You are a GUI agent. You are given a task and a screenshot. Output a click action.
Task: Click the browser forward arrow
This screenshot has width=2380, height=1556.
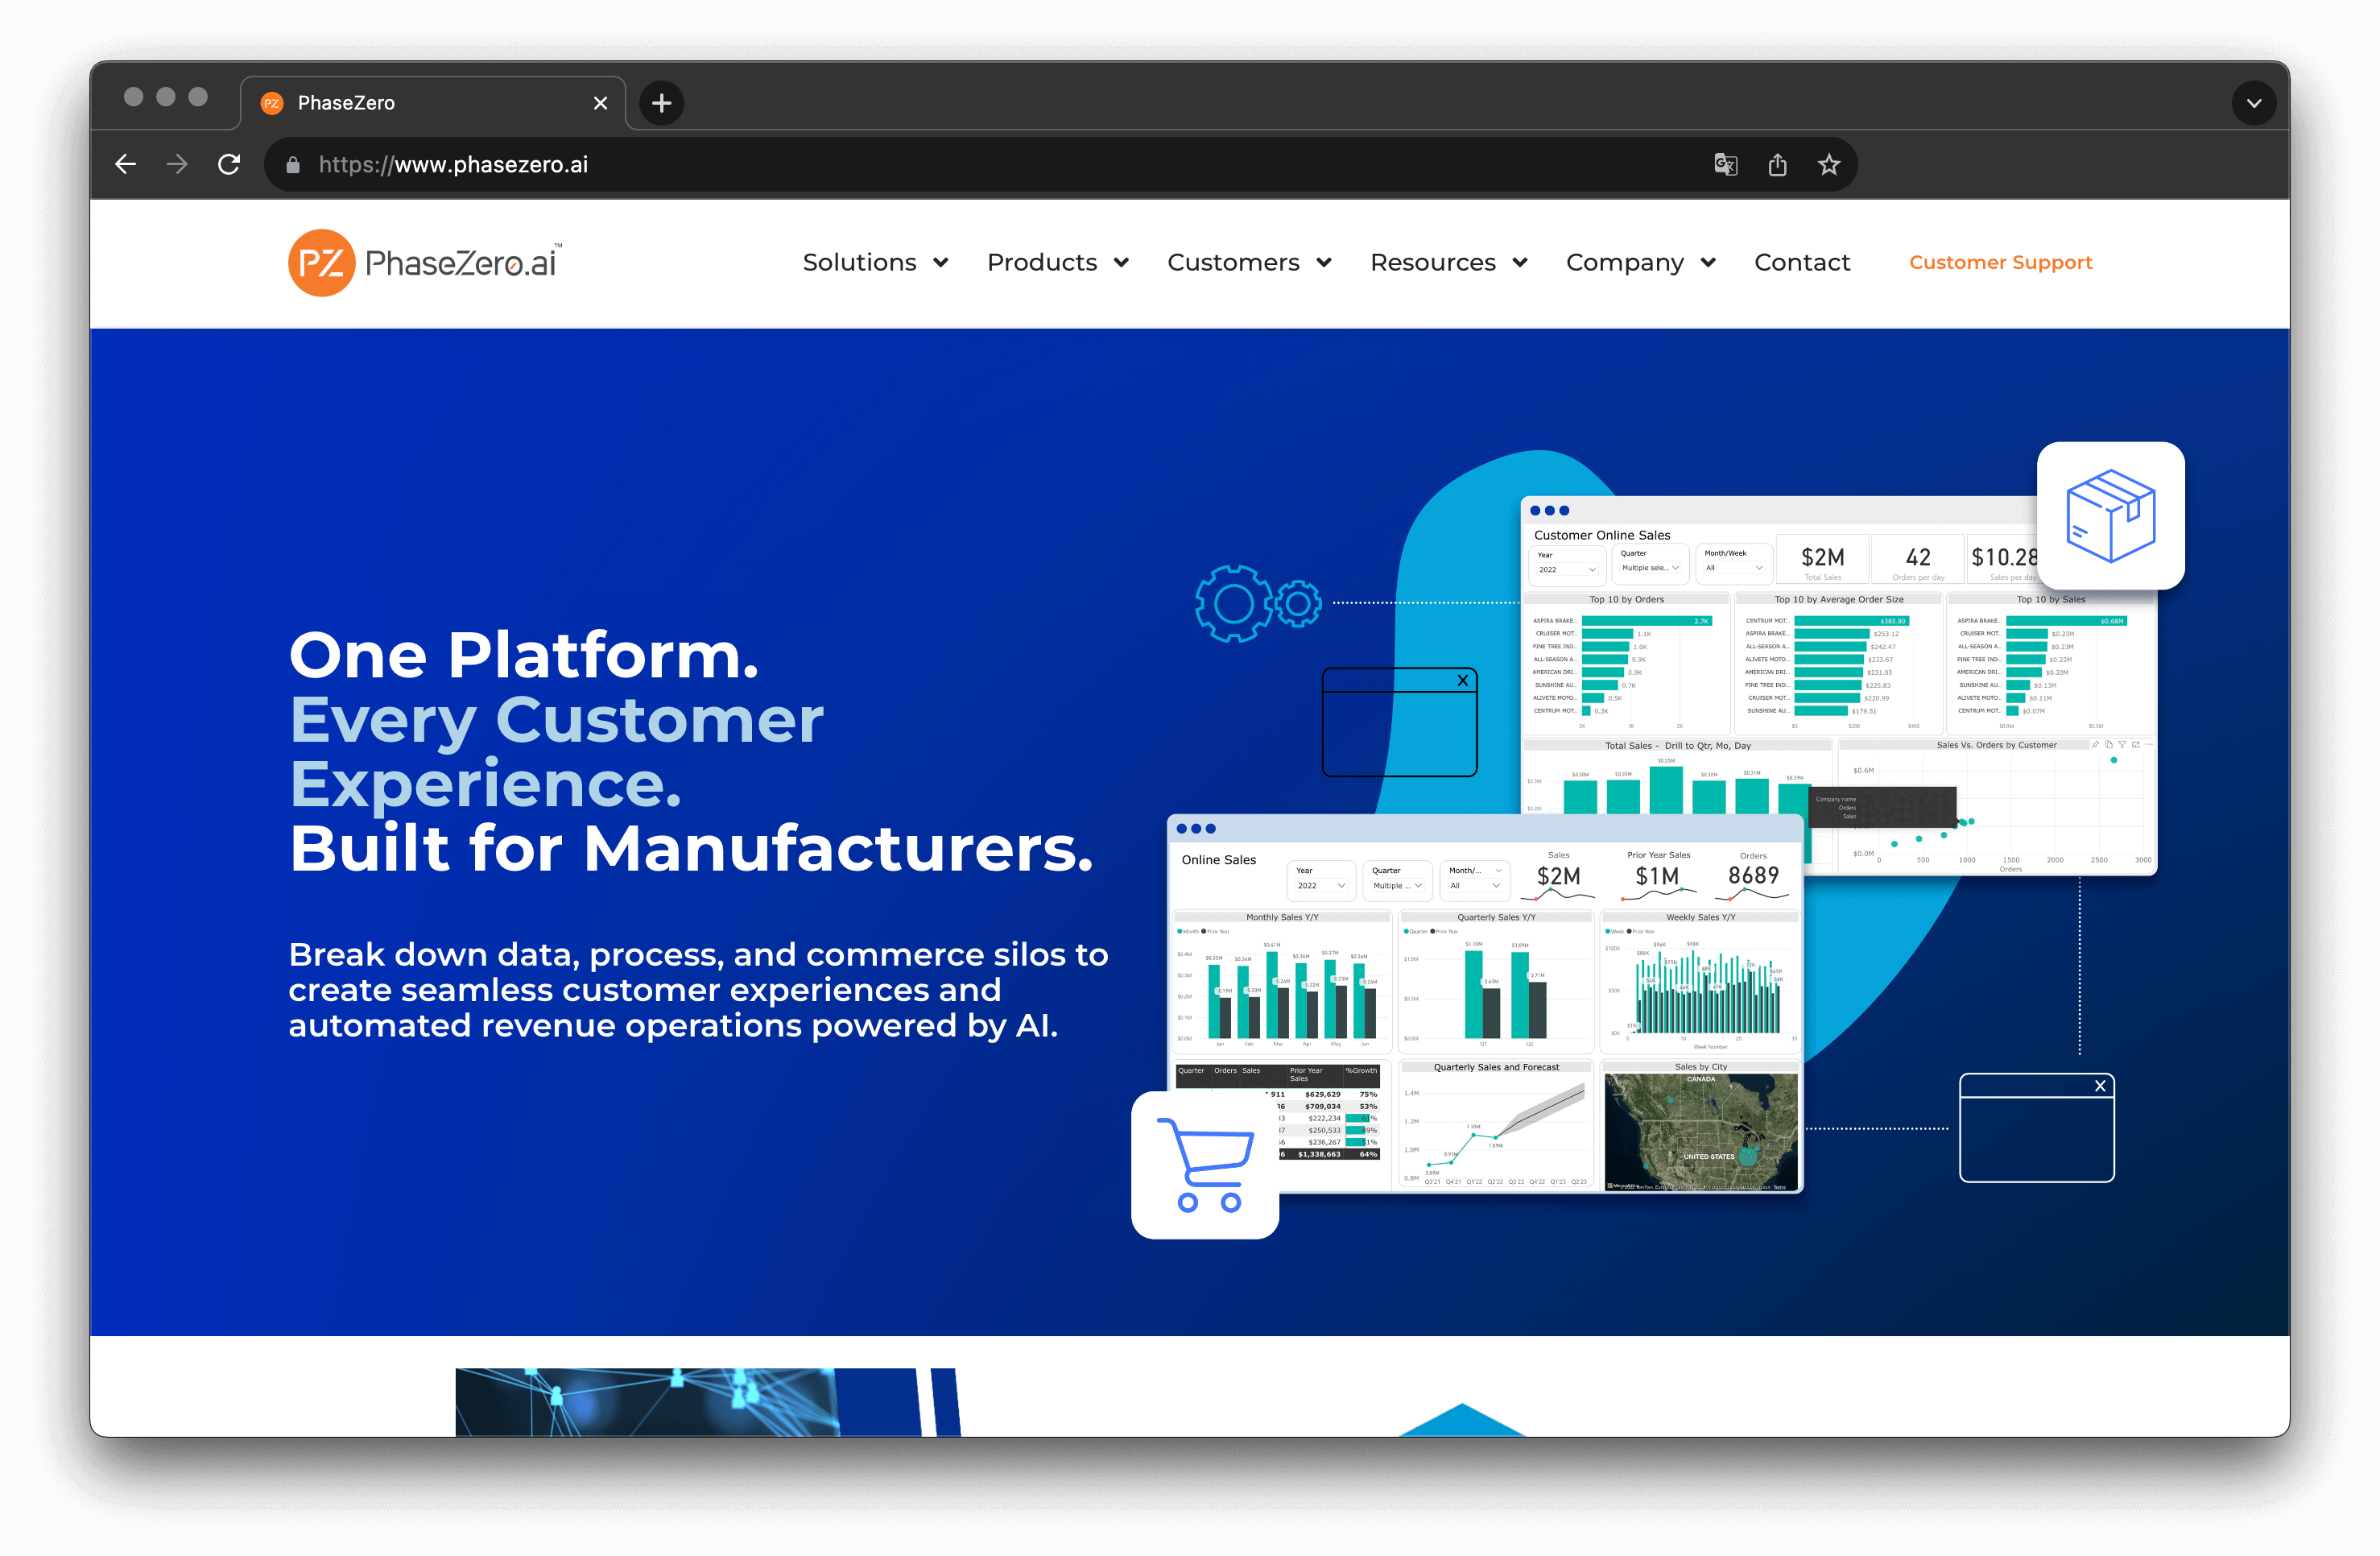pyautogui.click(x=177, y=164)
